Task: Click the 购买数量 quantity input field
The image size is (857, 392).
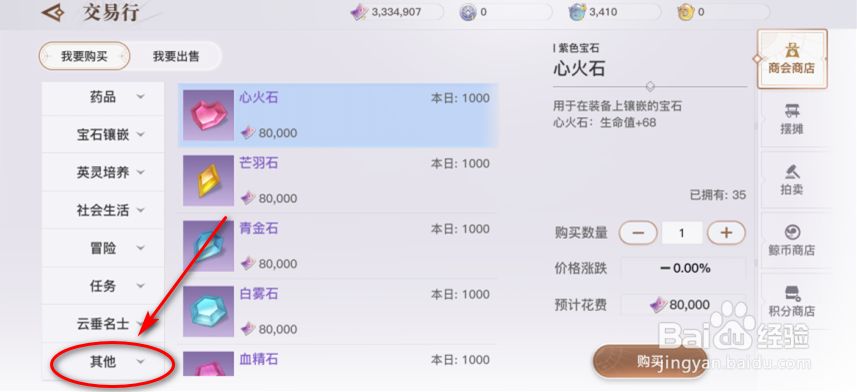Action: click(682, 233)
